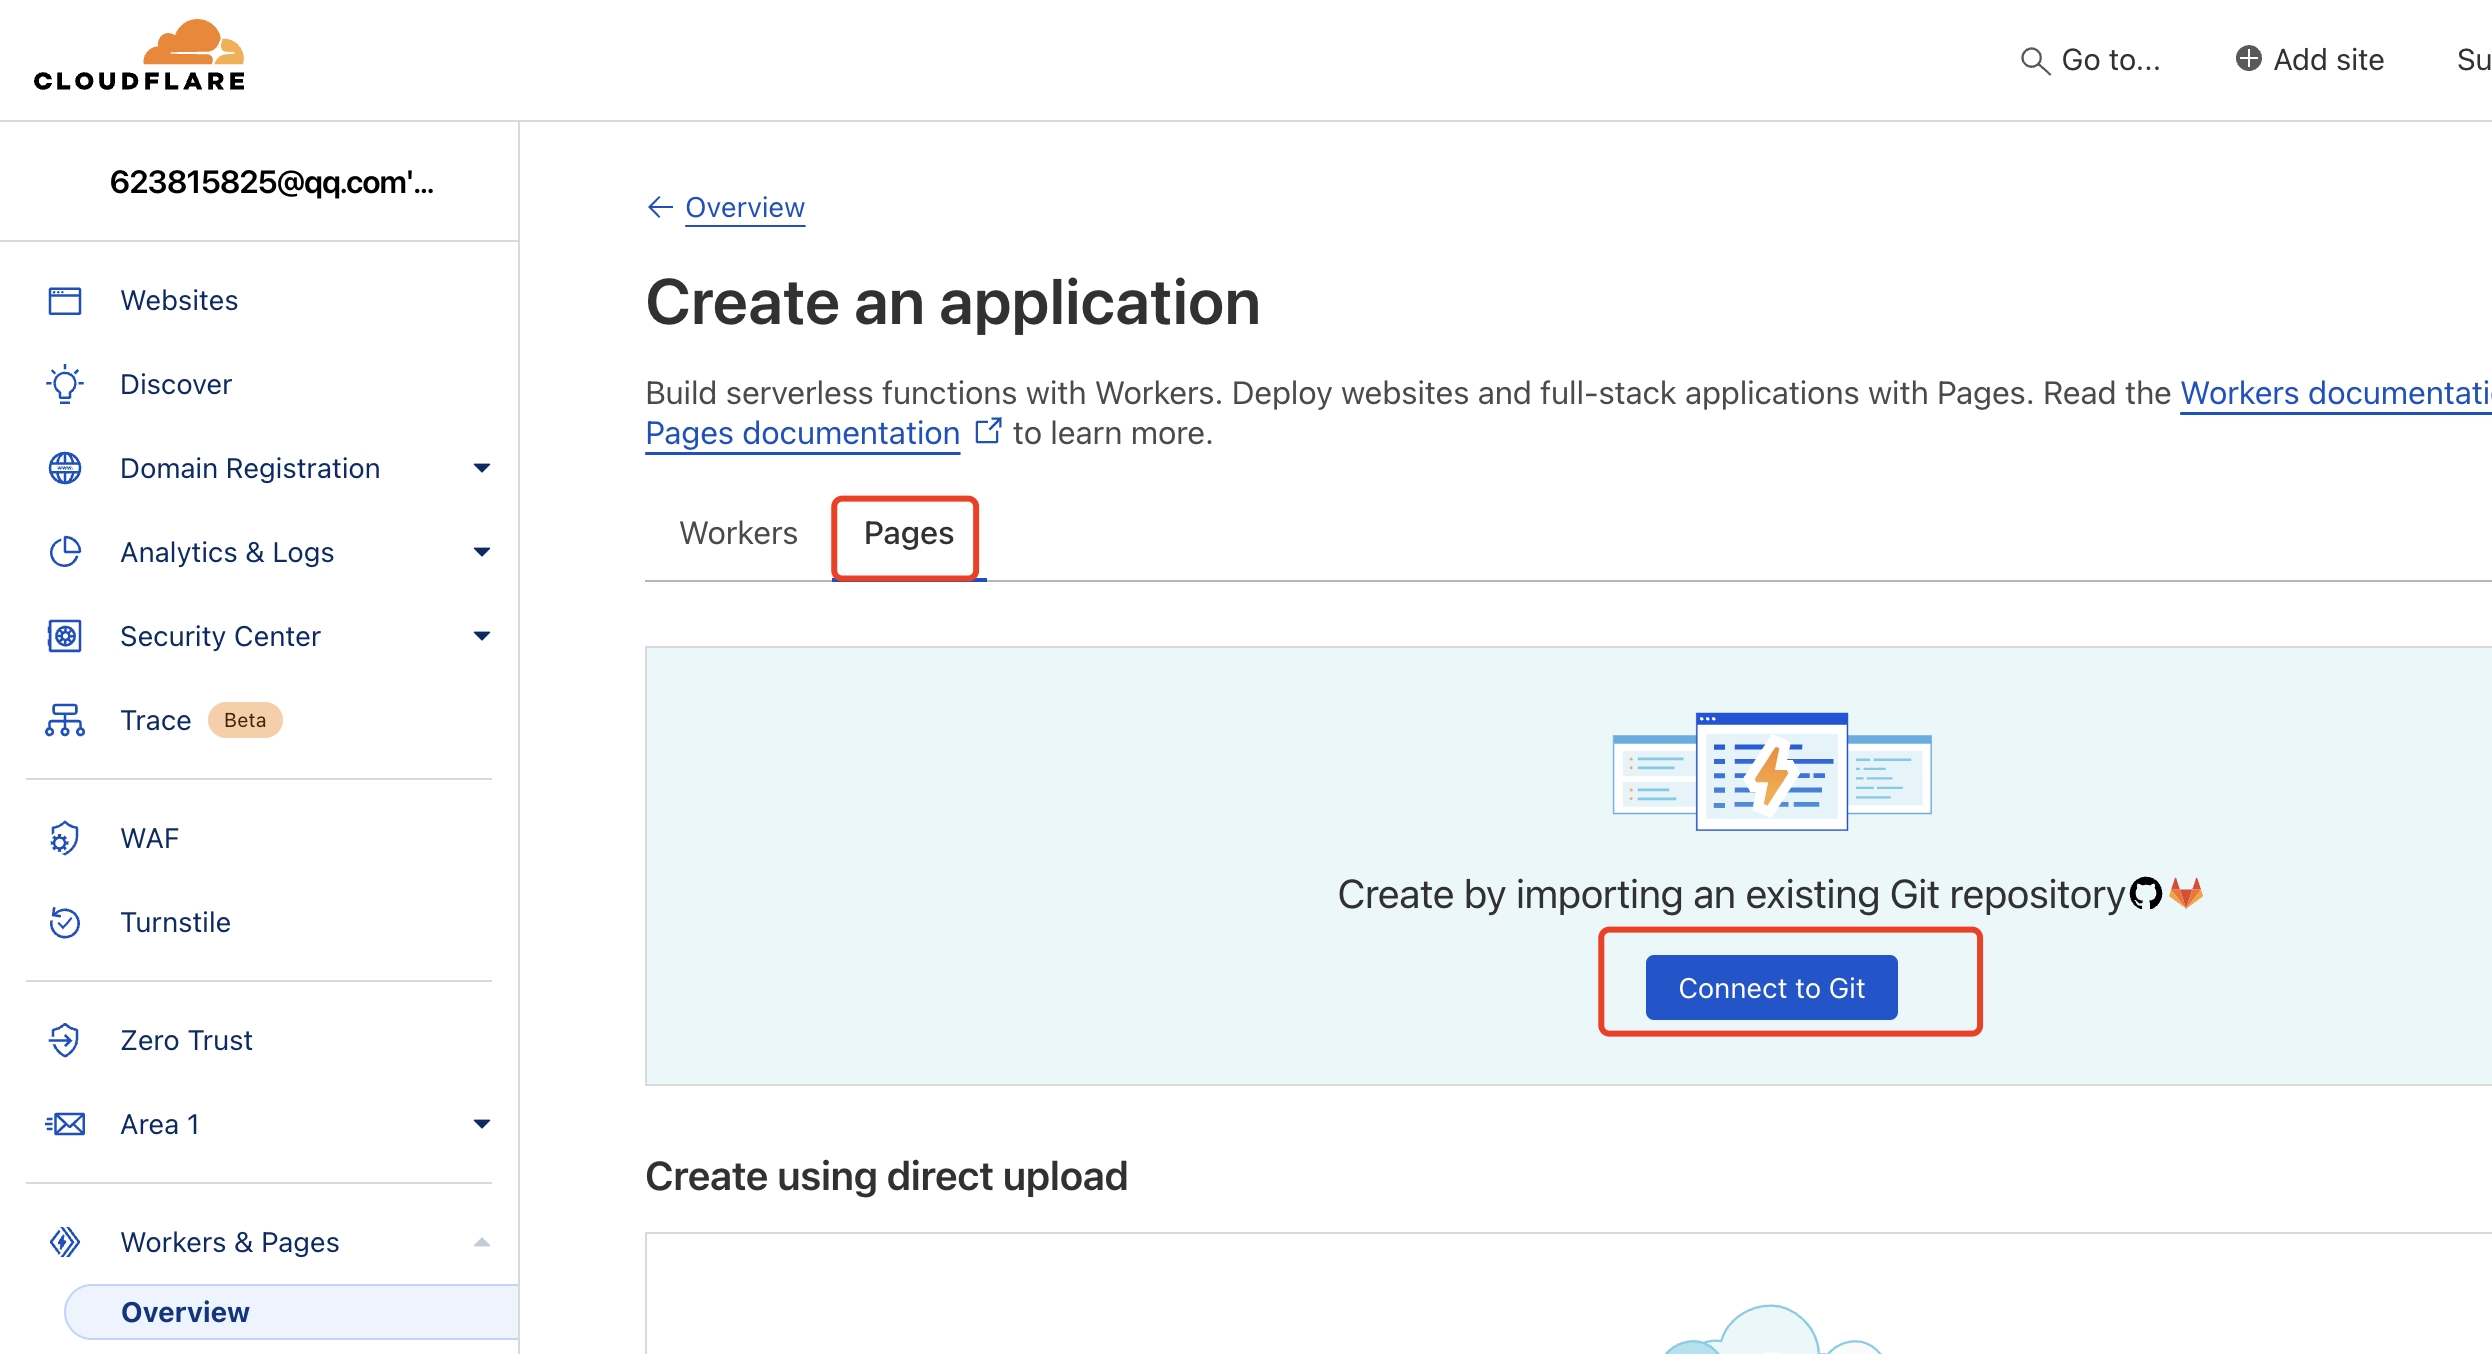Open Websites in the sidebar
The image size is (2492, 1354).
[x=179, y=300]
